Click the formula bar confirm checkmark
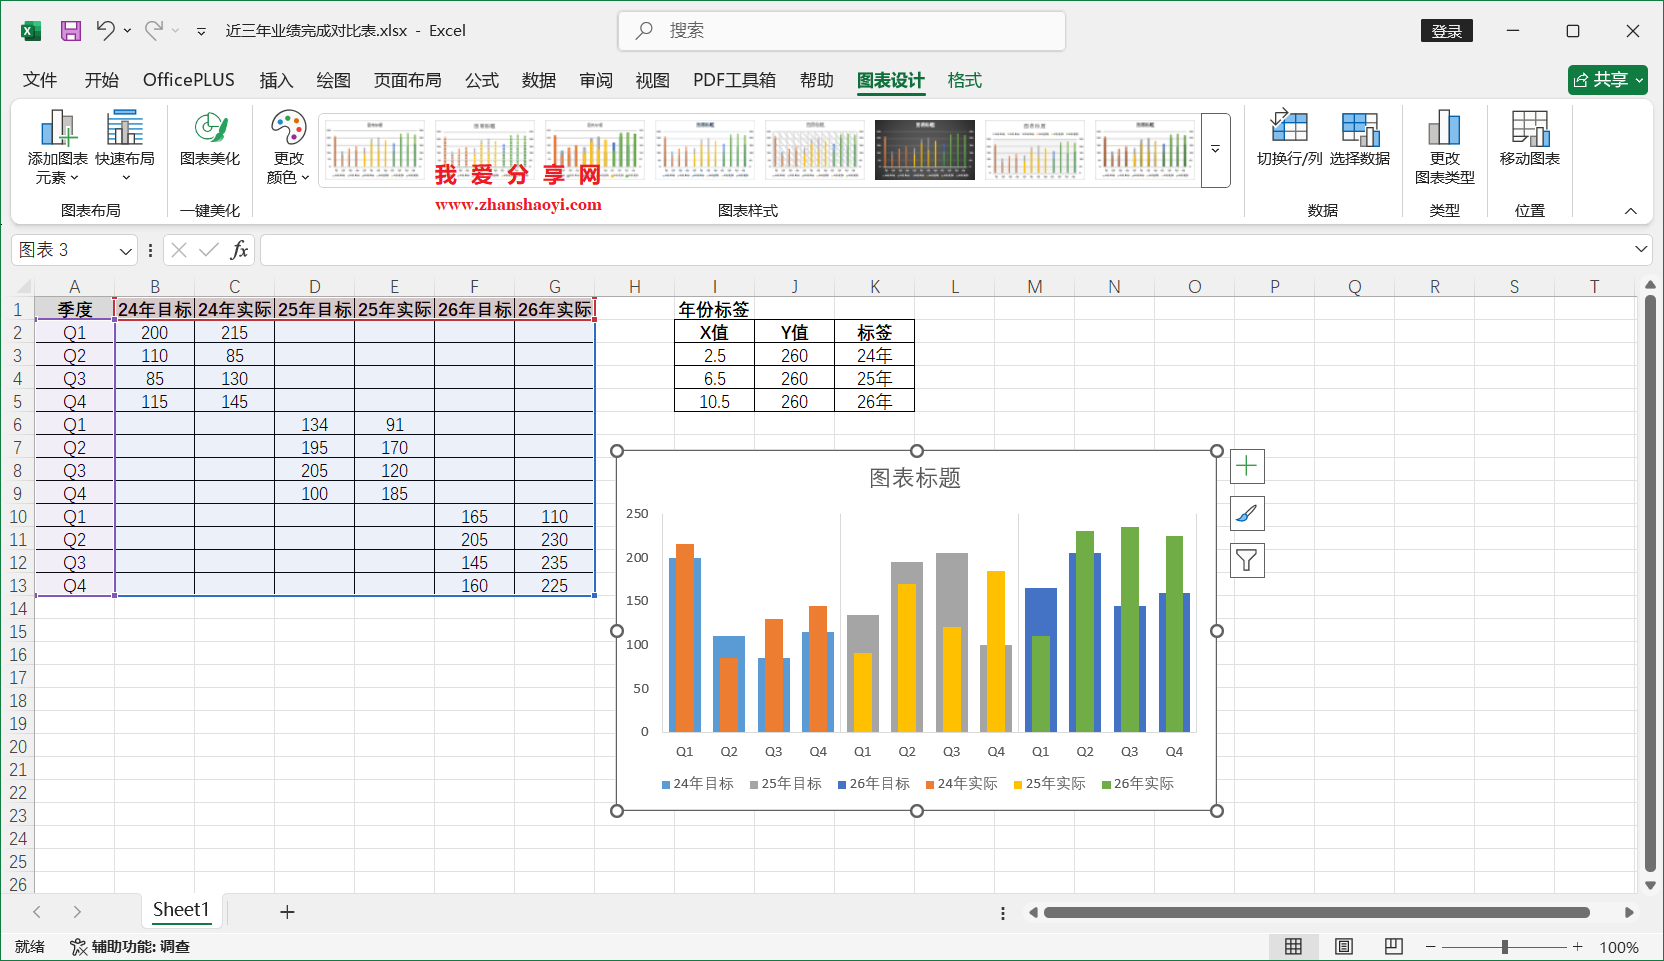Screen dimensions: 1664x961 pyautogui.click(x=209, y=250)
